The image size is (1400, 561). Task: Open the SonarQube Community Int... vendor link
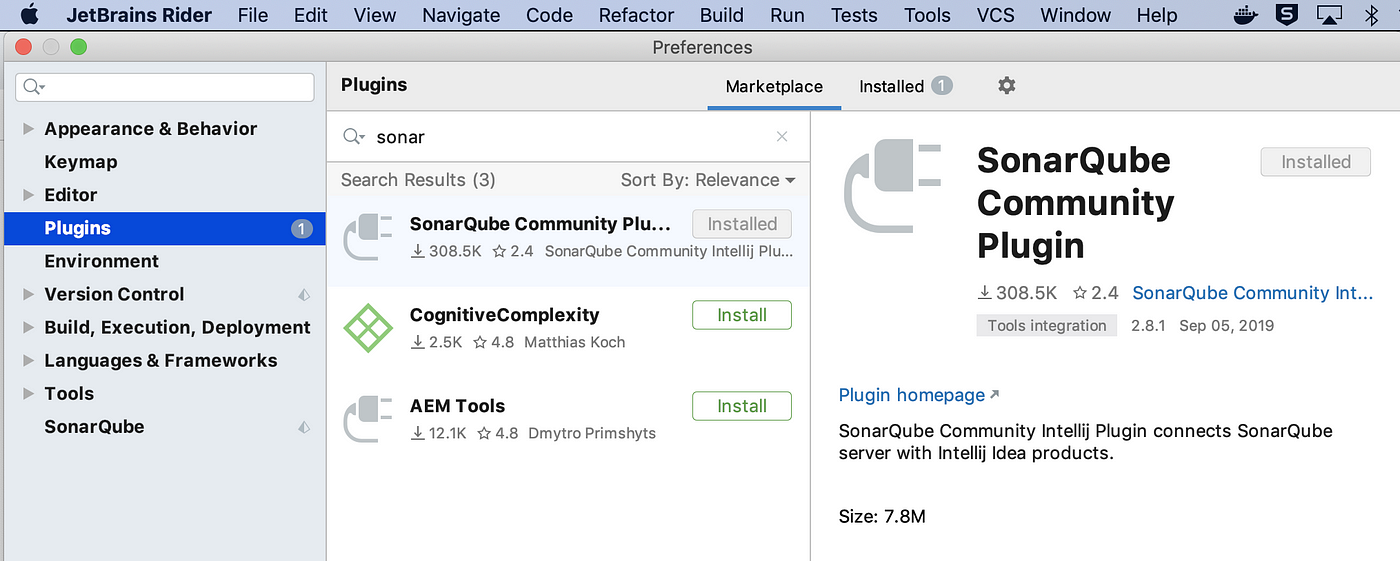[x=1253, y=293]
